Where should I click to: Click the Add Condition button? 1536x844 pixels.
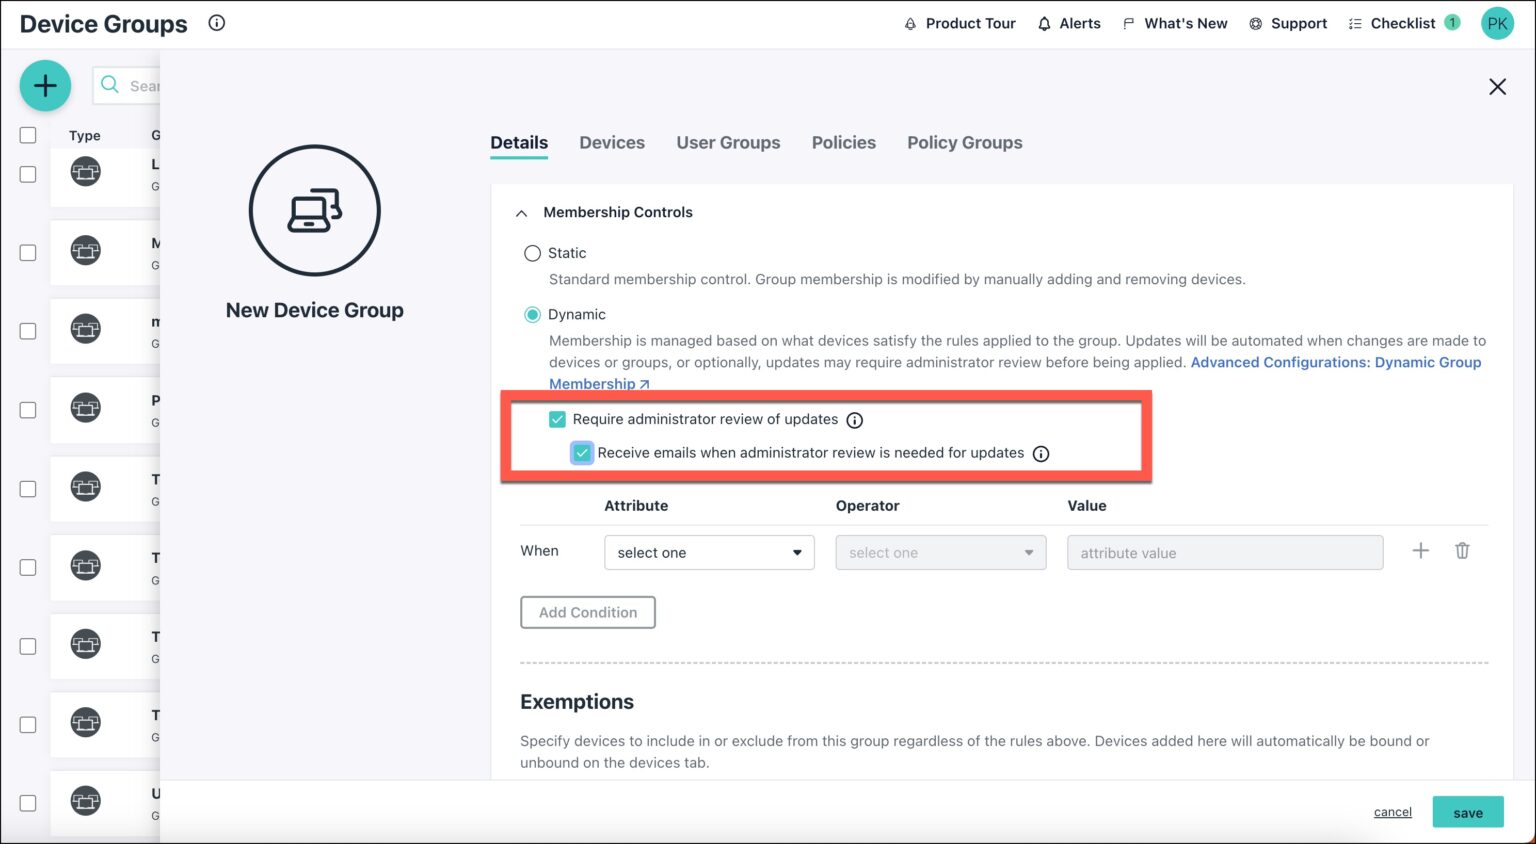(587, 612)
